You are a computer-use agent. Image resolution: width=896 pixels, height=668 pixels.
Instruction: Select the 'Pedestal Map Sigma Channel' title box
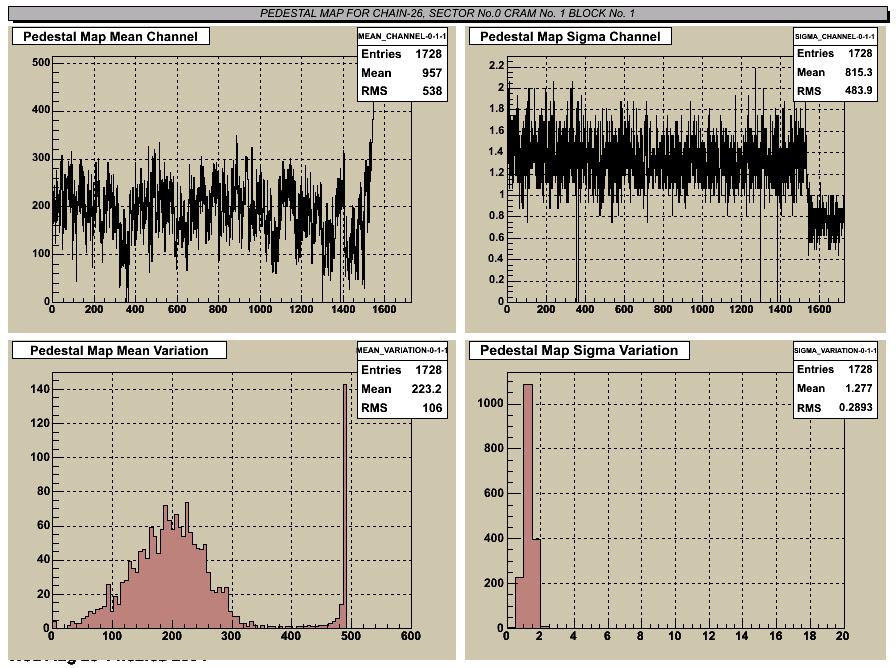pyautogui.click(x=570, y=37)
